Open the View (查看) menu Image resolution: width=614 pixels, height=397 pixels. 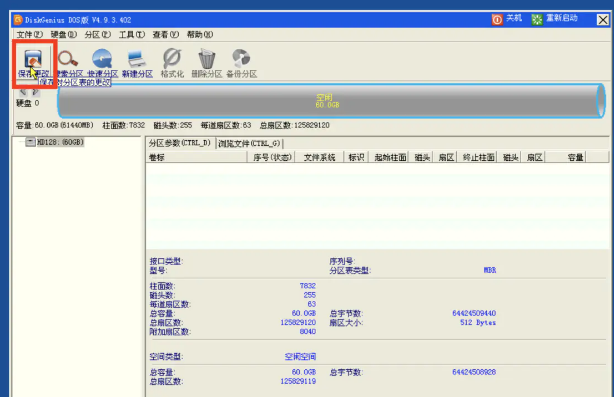point(166,34)
